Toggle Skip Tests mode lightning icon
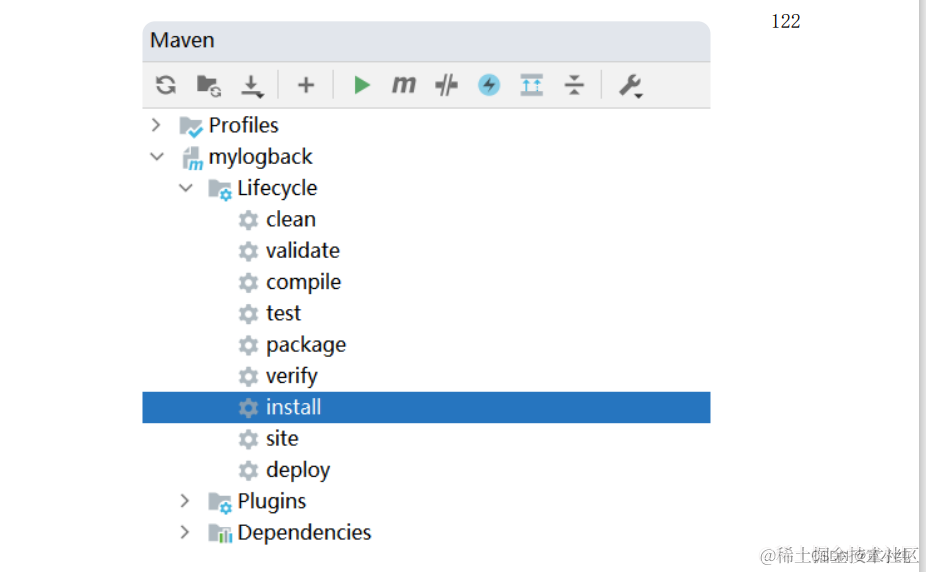The height and width of the screenshot is (572, 926). point(489,85)
